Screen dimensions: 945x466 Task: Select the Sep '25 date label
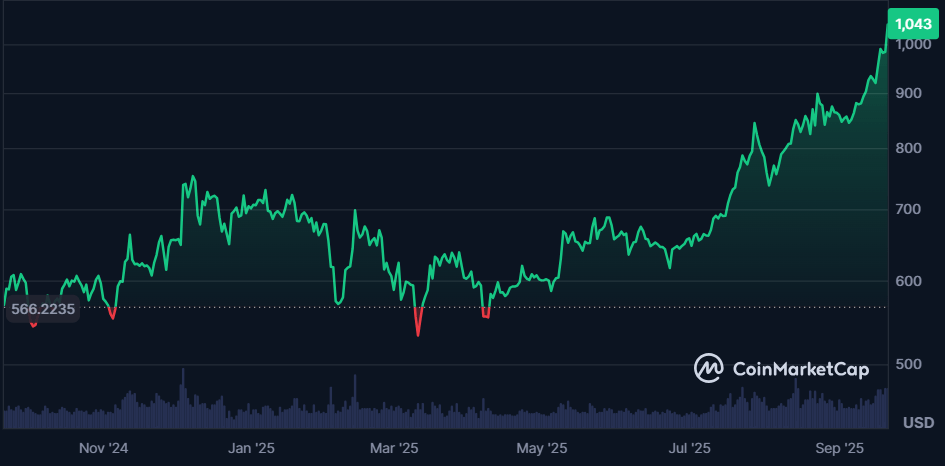(838, 447)
